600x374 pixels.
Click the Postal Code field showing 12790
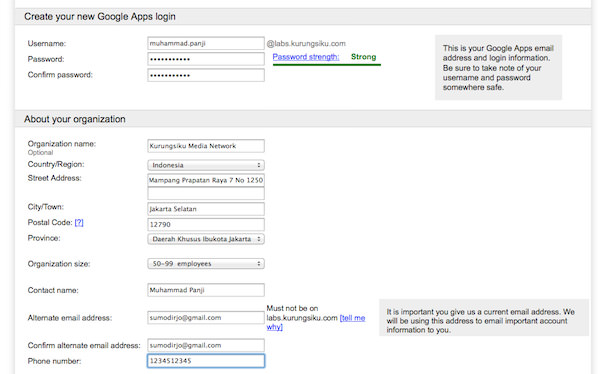[206, 224]
